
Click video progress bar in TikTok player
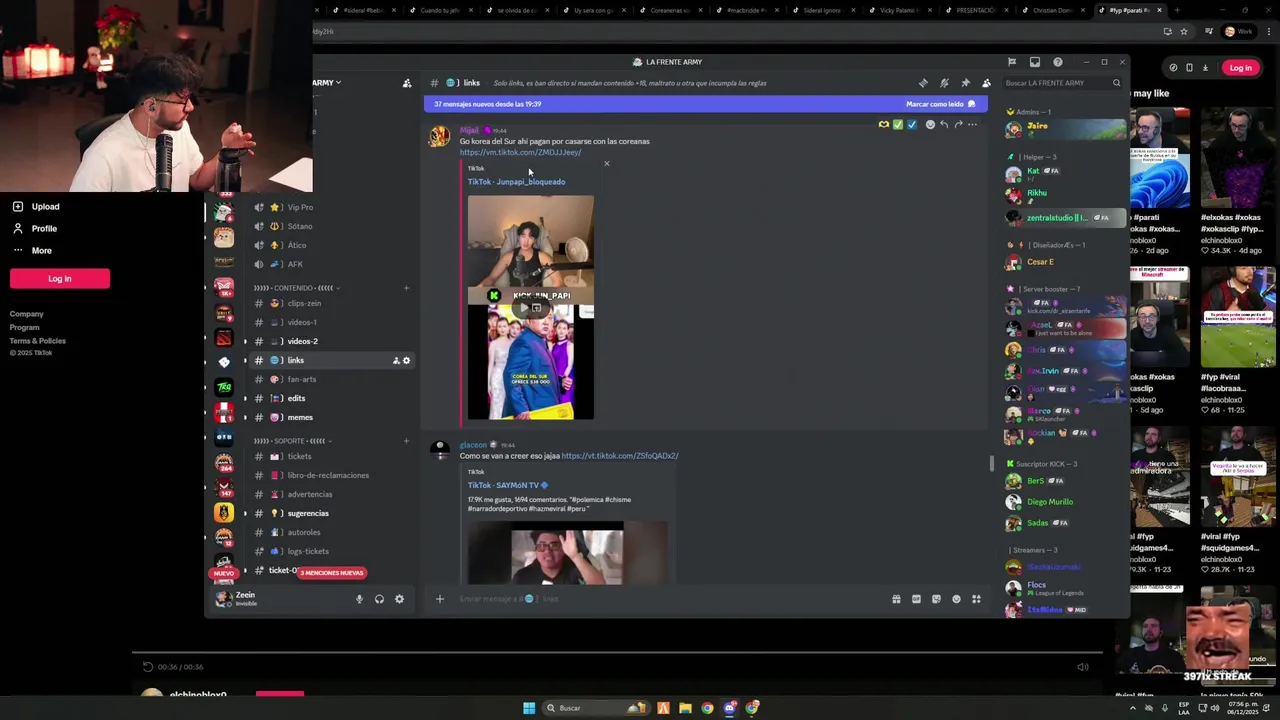pyautogui.click(x=617, y=654)
